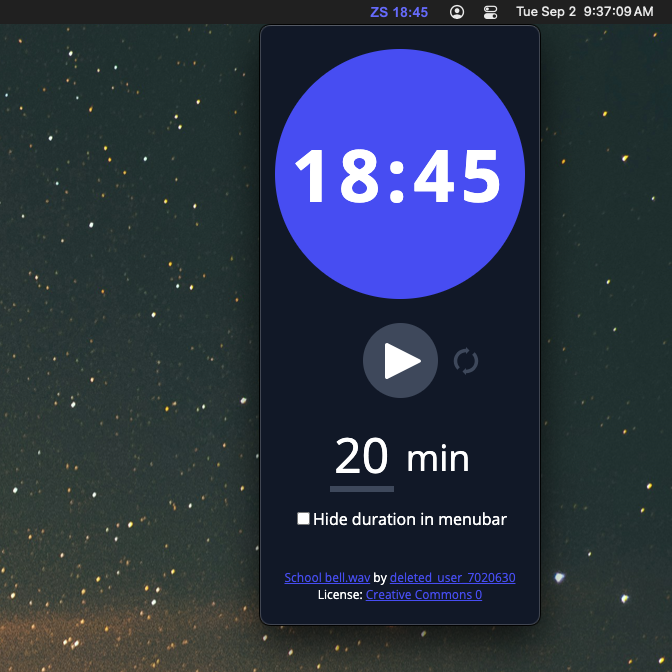Click the date and time in menu bar

point(585,12)
